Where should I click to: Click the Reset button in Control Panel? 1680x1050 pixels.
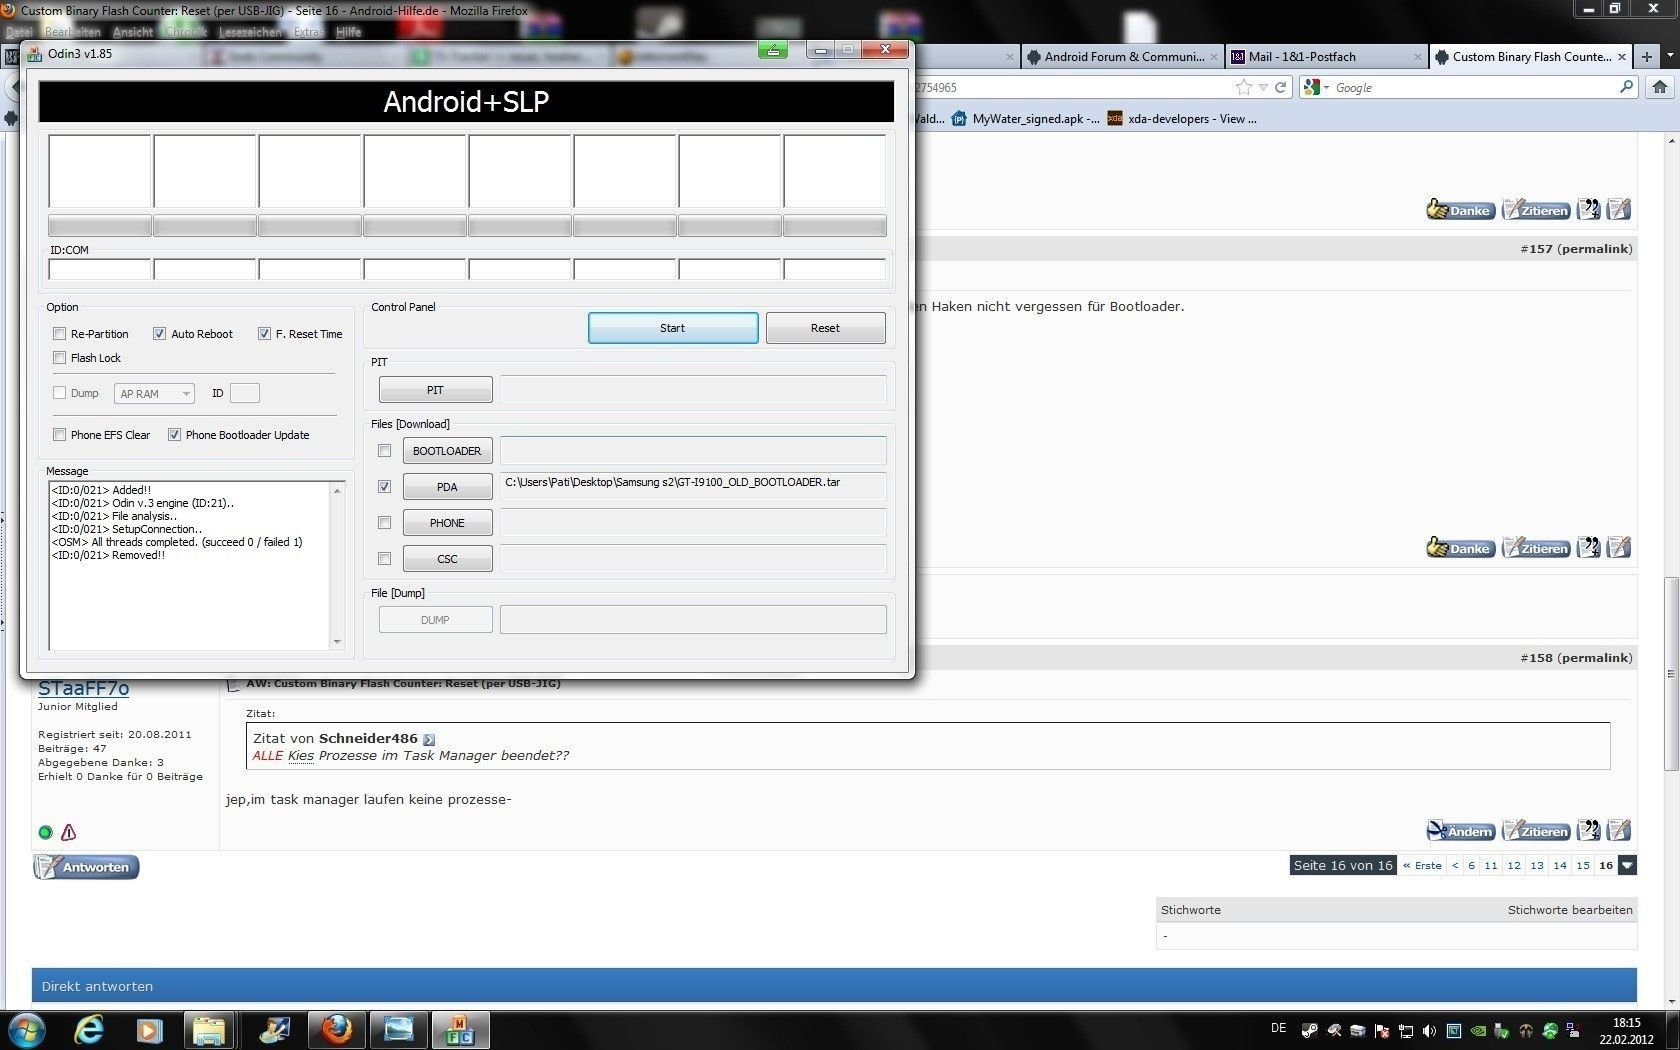click(825, 328)
